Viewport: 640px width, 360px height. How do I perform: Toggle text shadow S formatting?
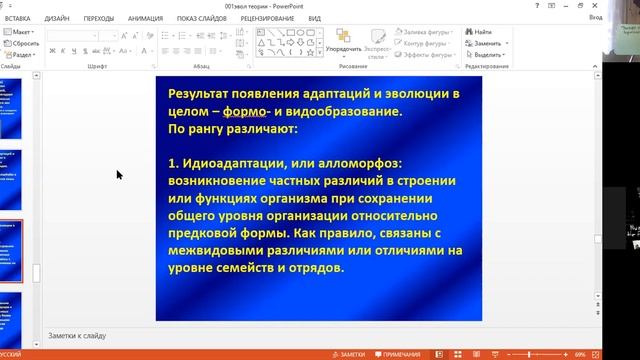tap(85, 51)
